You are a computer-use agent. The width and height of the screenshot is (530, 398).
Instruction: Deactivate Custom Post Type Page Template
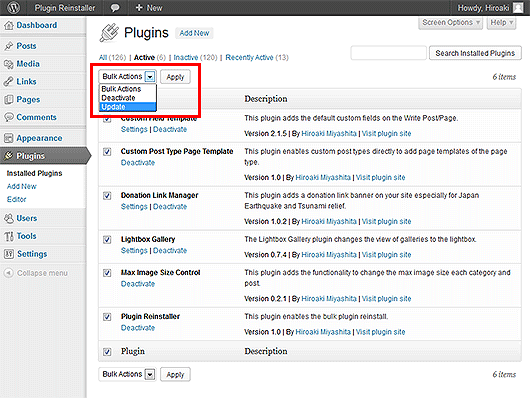coord(138,163)
